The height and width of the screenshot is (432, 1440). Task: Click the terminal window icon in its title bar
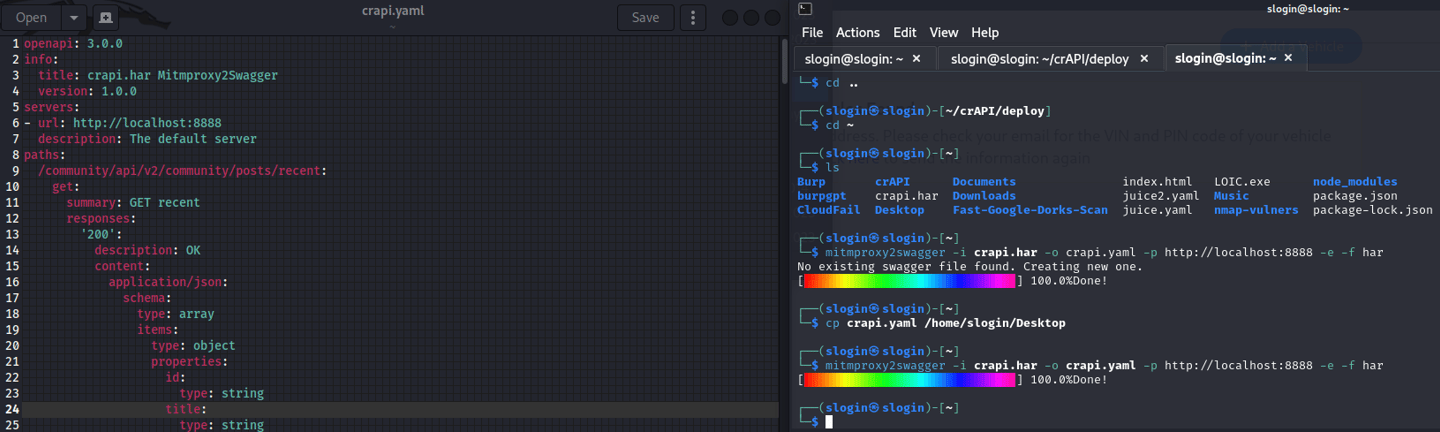[805, 8]
